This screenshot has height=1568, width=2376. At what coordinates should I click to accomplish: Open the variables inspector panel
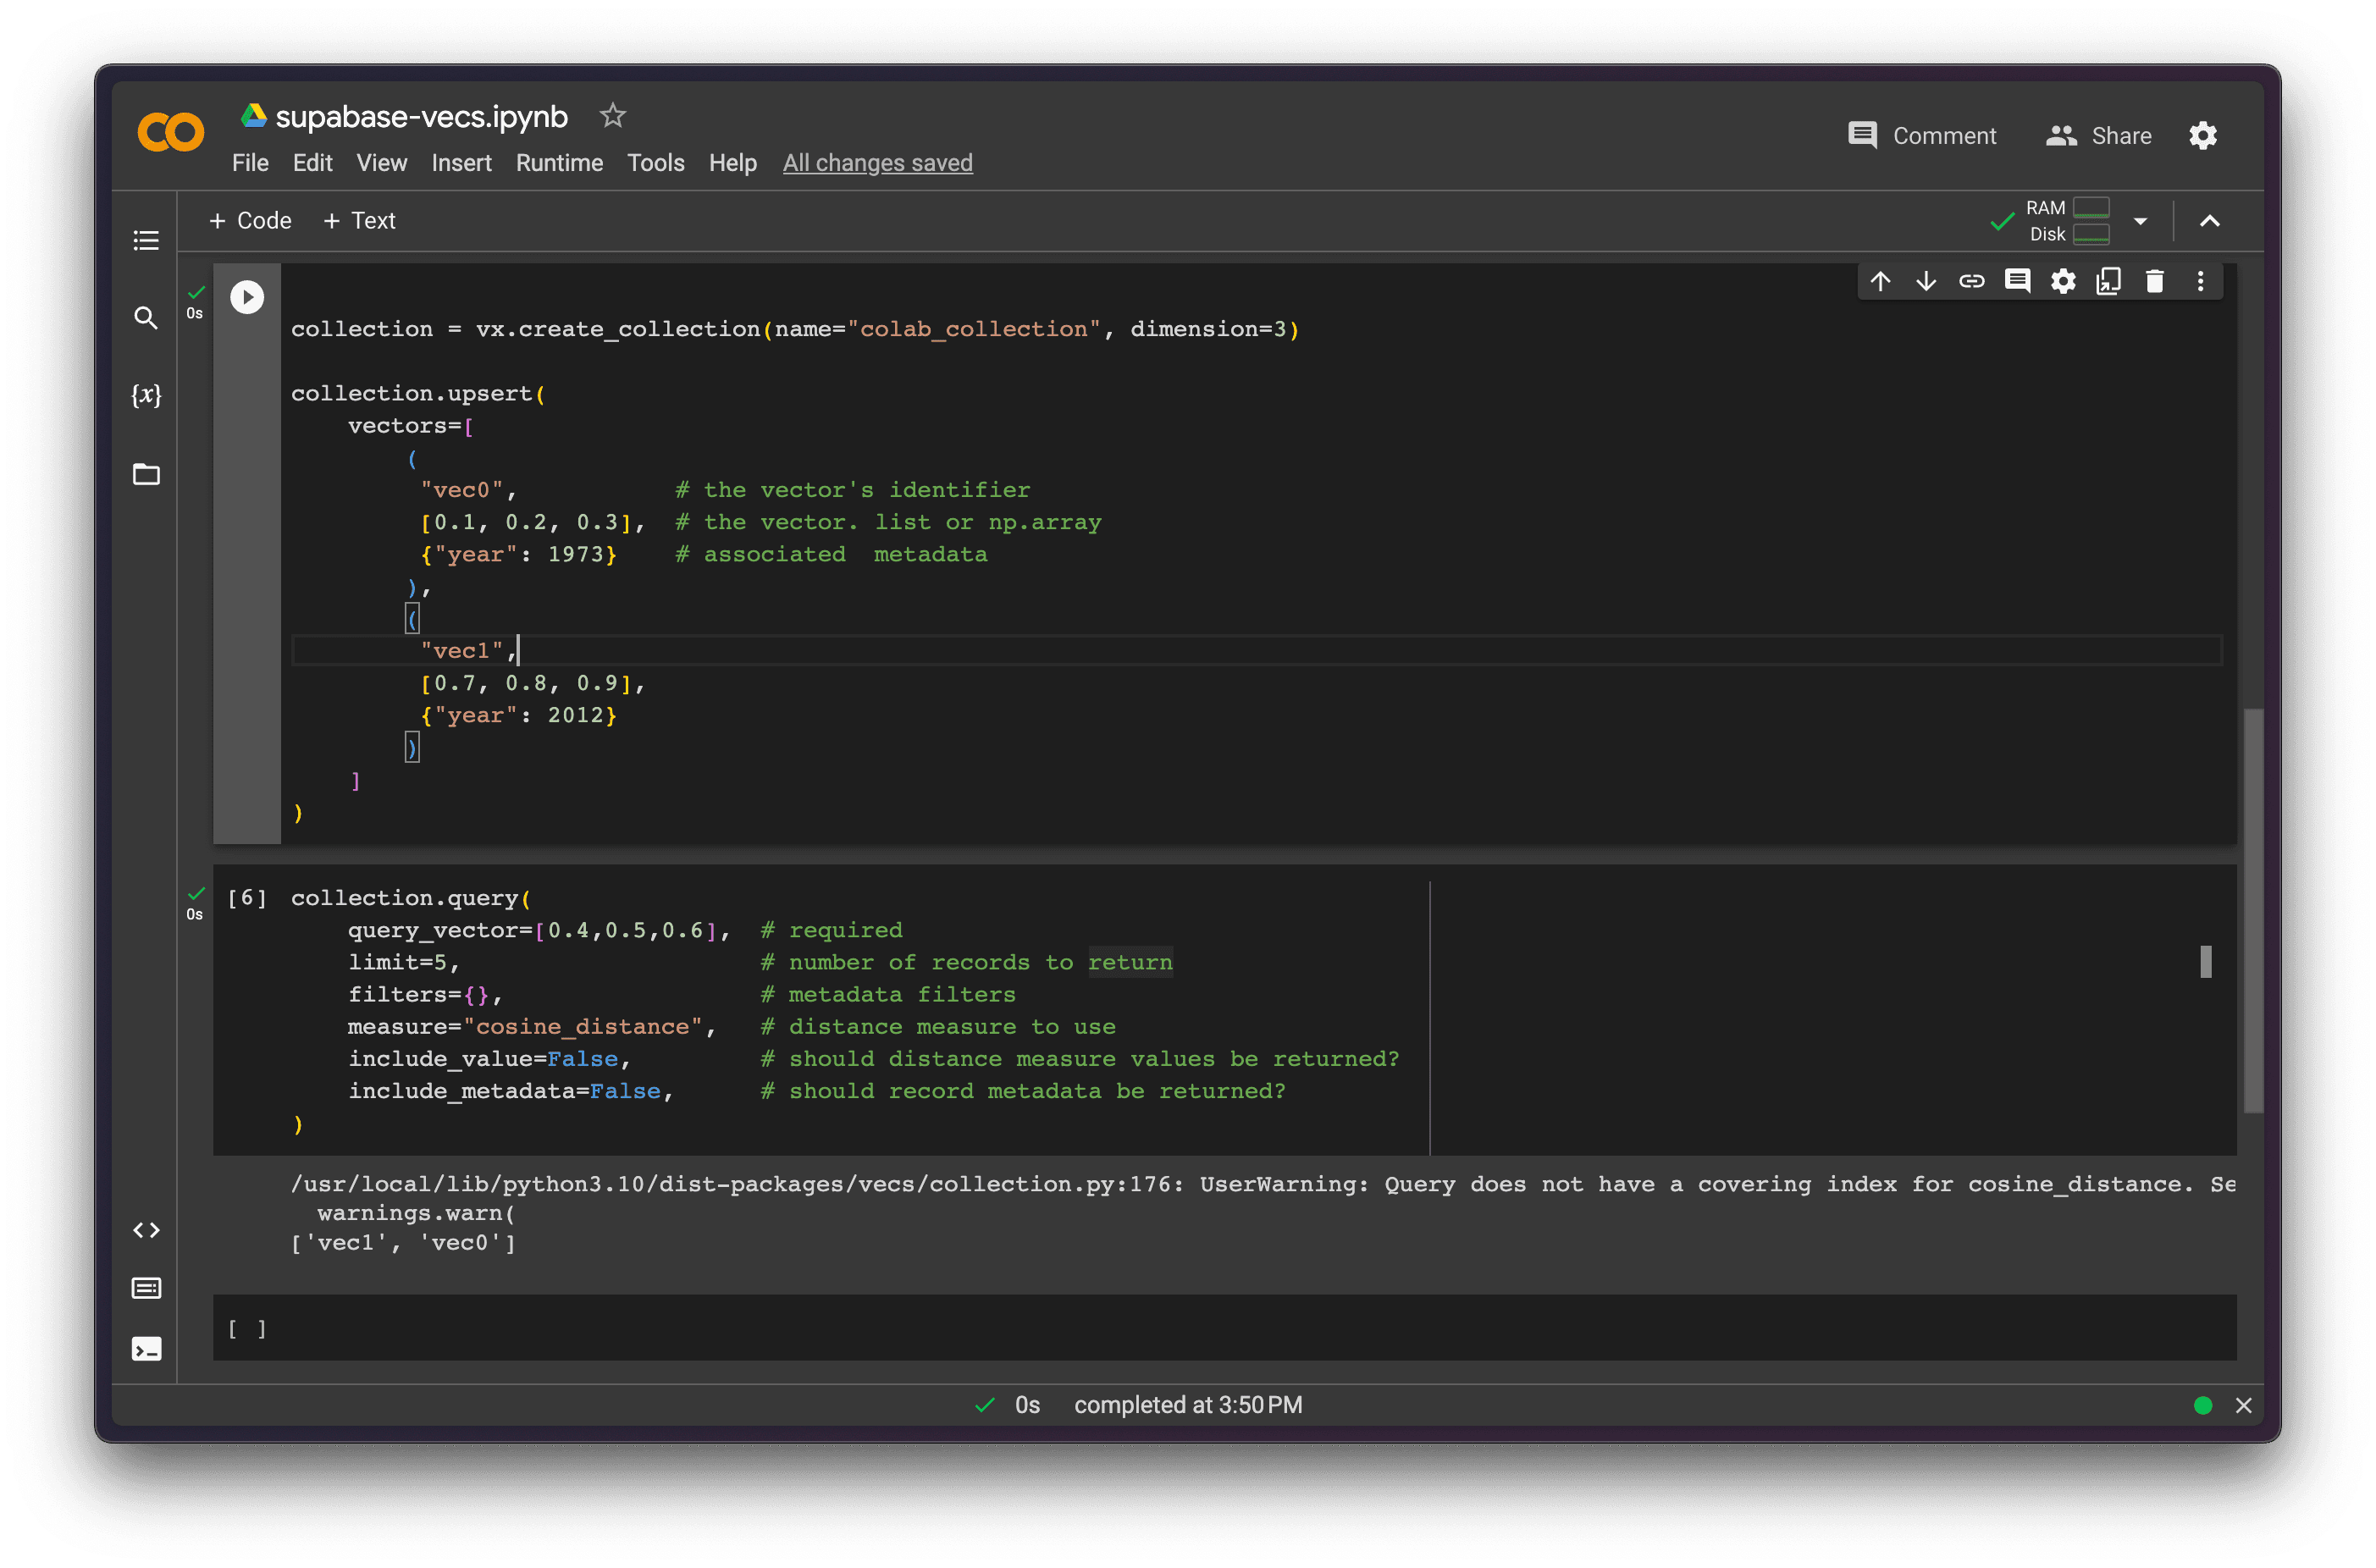coord(146,395)
